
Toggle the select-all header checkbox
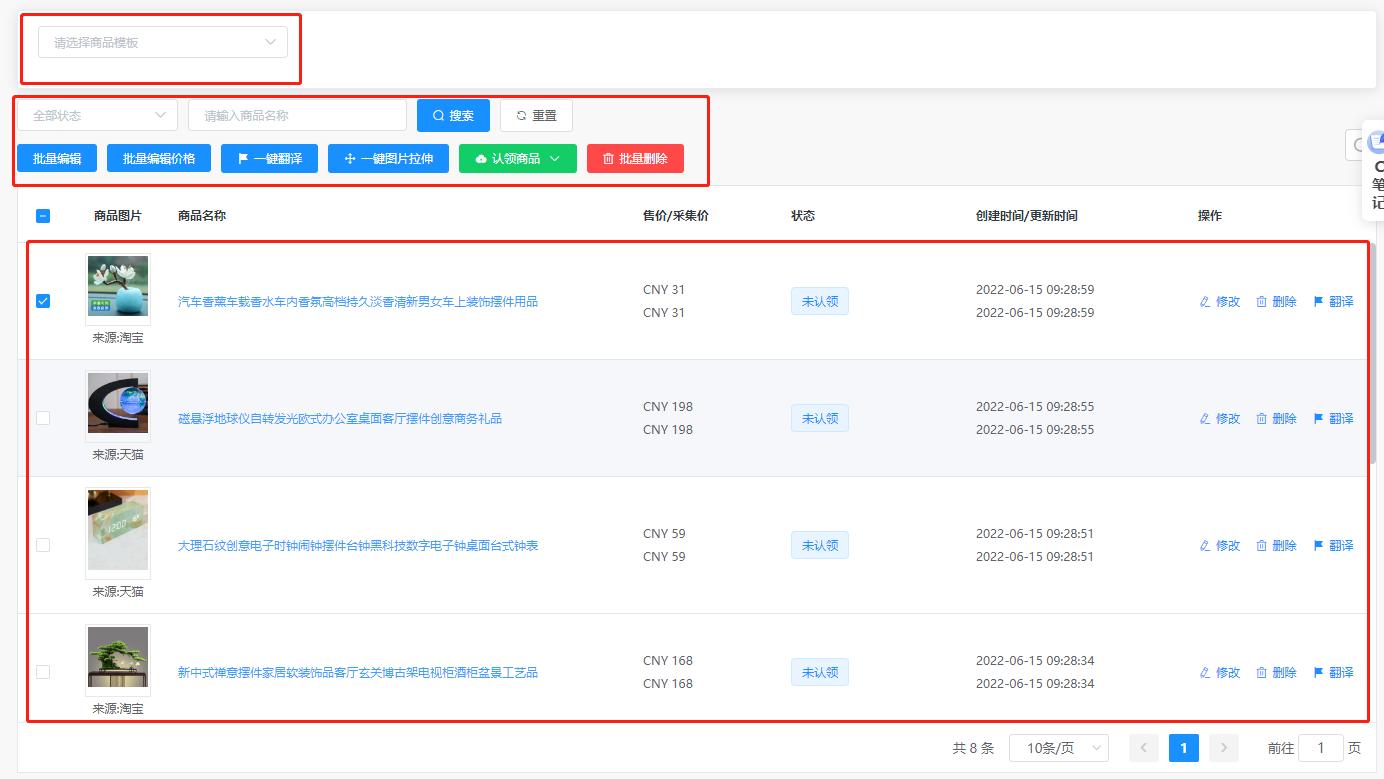point(43,216)
